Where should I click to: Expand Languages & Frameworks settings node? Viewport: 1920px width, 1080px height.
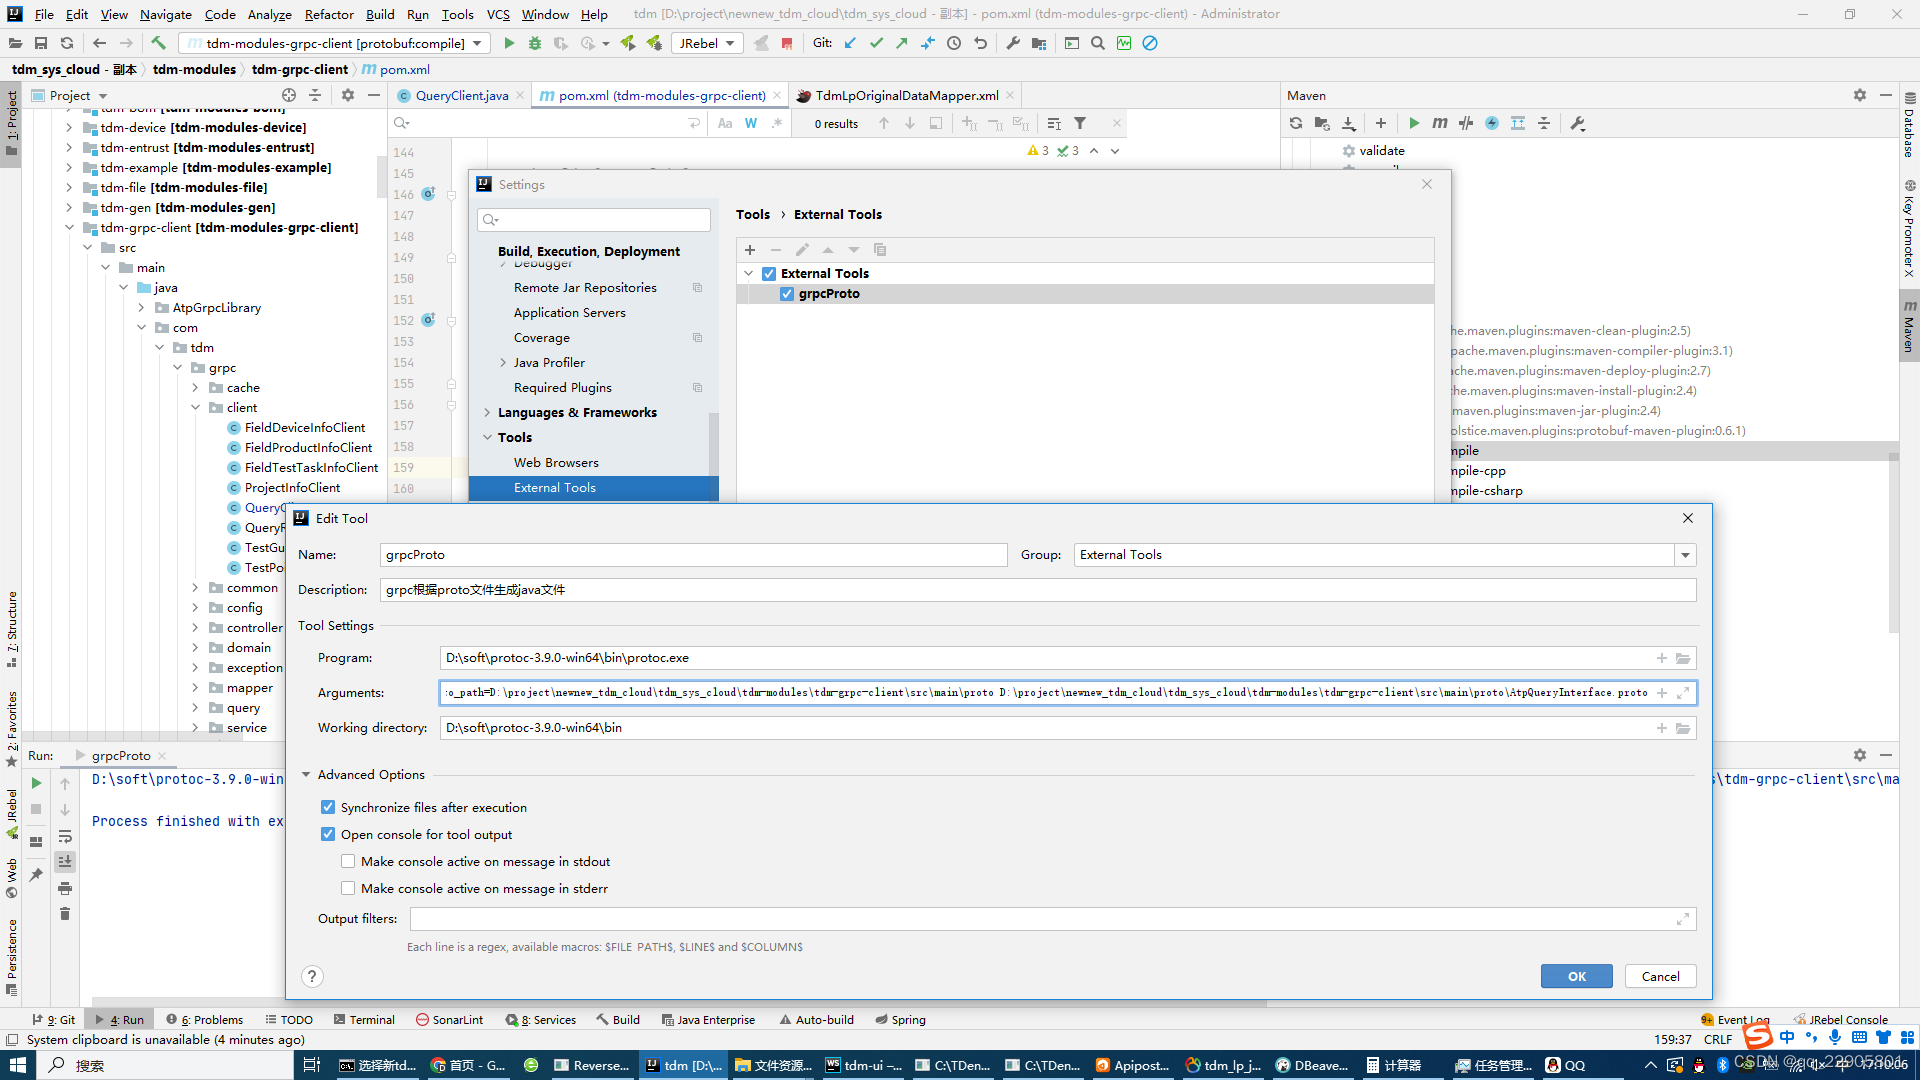click(487, 412)
